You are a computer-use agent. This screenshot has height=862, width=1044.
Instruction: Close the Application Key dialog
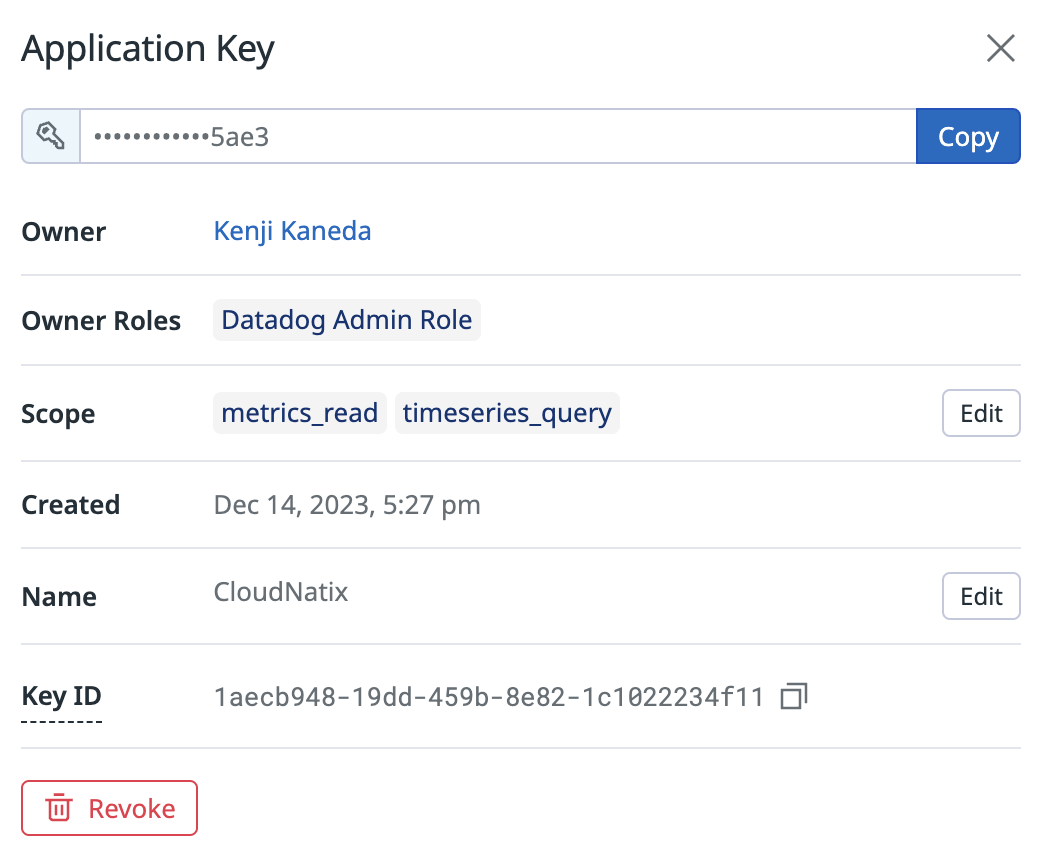coord(1000,48)
